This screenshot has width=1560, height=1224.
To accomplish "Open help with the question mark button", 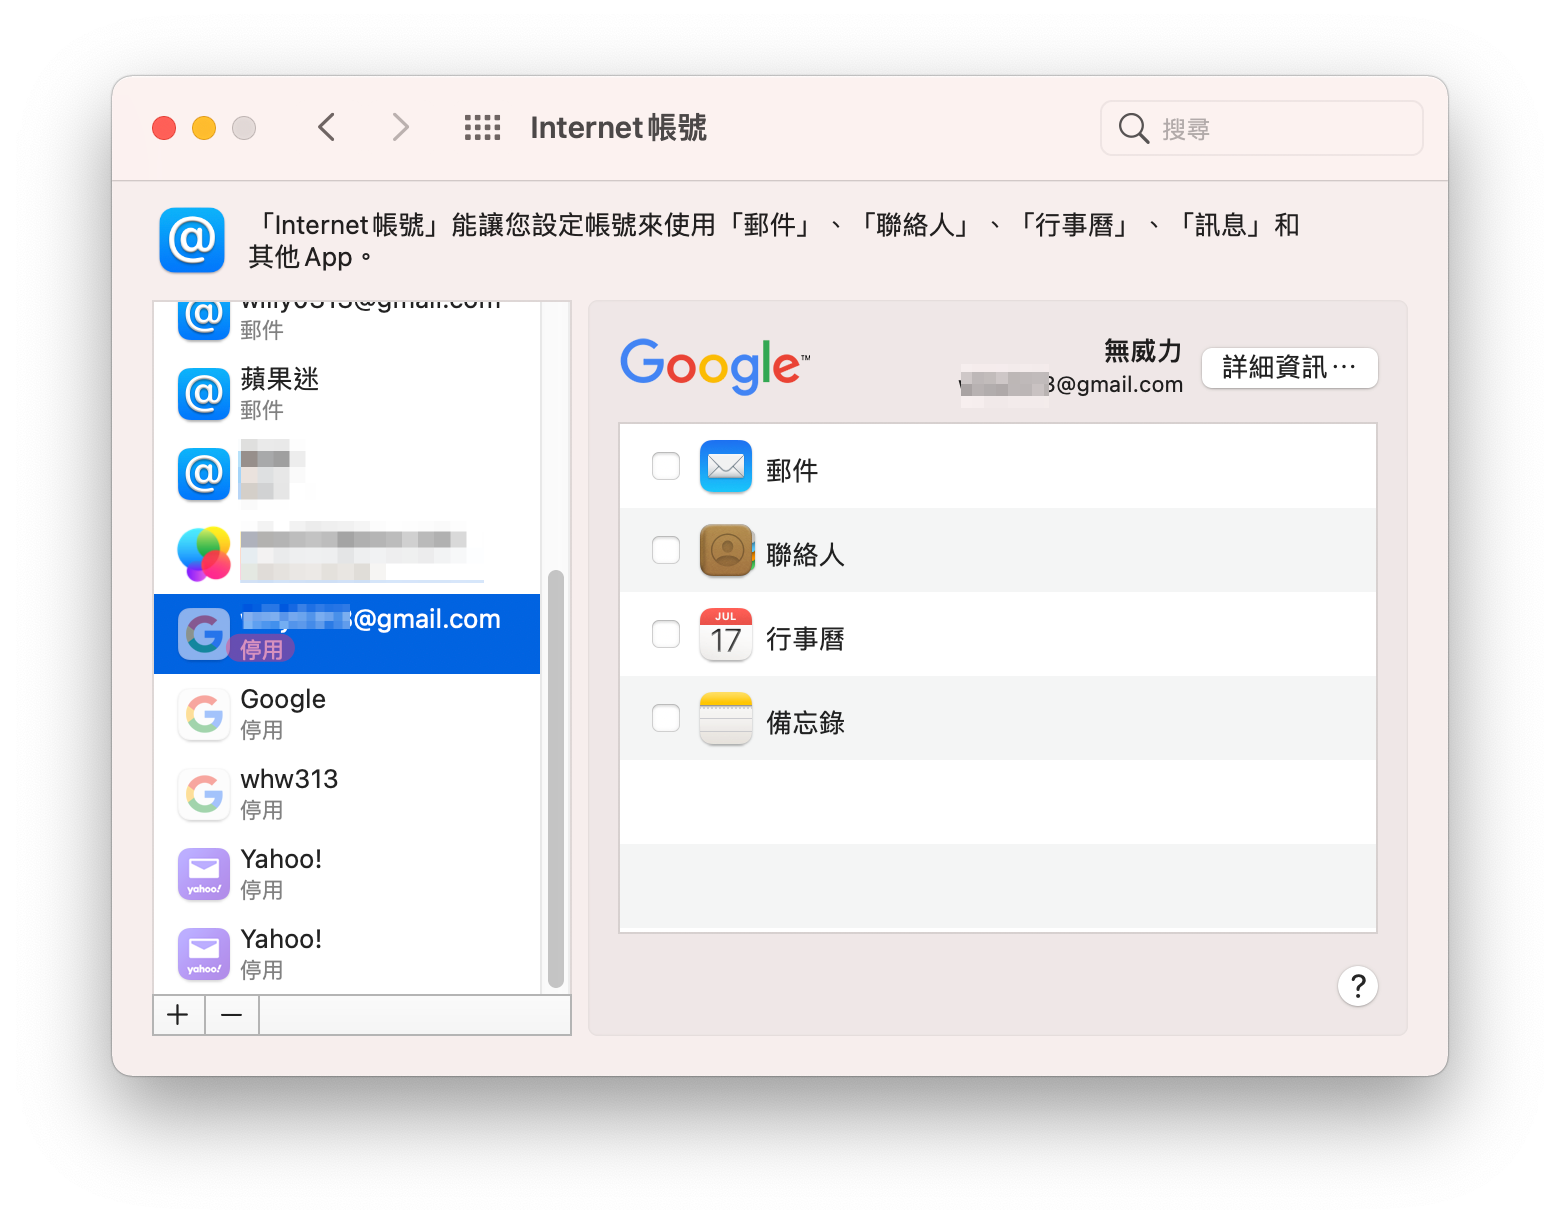I will click(x=1358, y=986).
